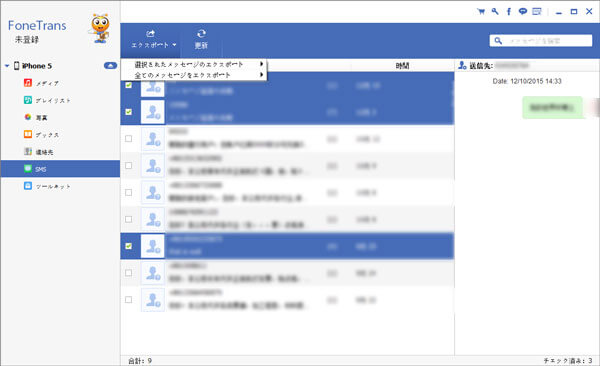Click the iPhone 5 device phone icon
600x366 pixels.
coord(16,66)
